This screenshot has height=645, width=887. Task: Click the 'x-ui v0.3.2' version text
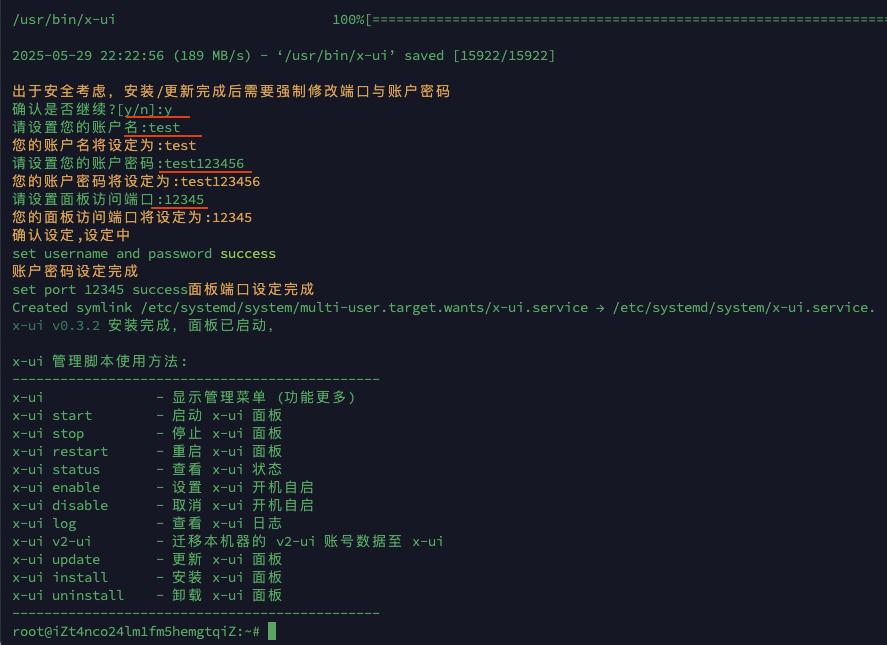tap(56, 326)
